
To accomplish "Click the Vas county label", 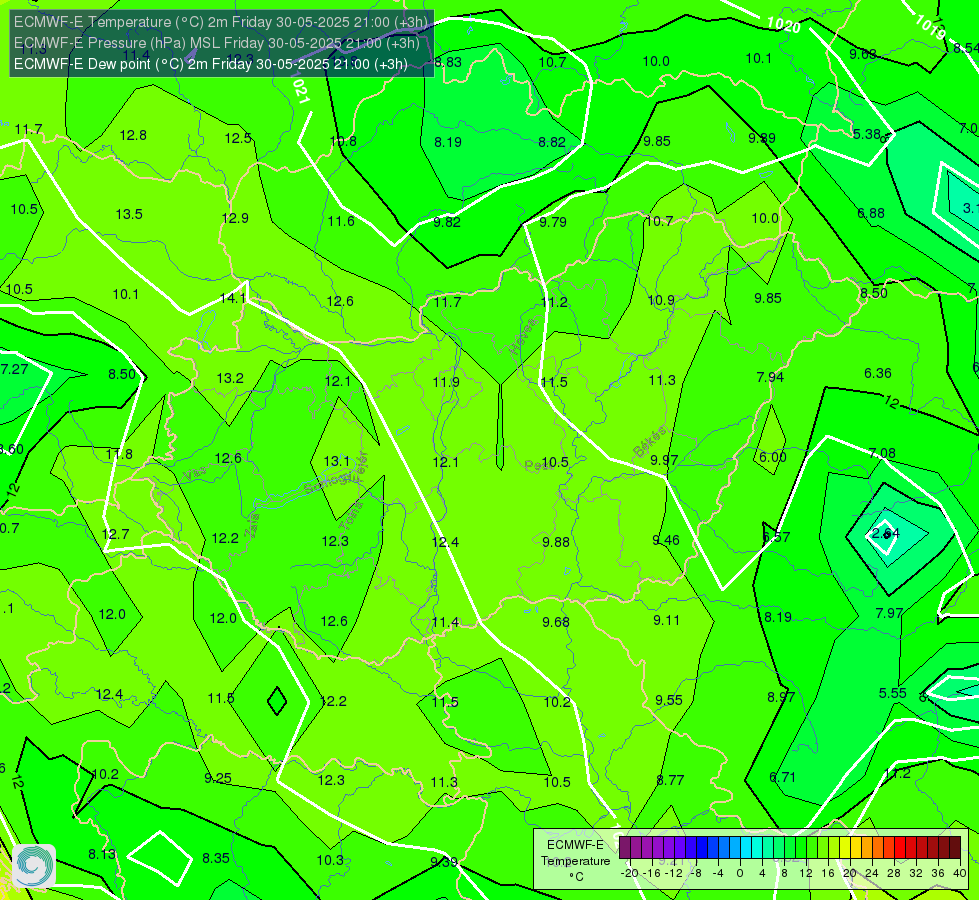I will tap(195, 475).
